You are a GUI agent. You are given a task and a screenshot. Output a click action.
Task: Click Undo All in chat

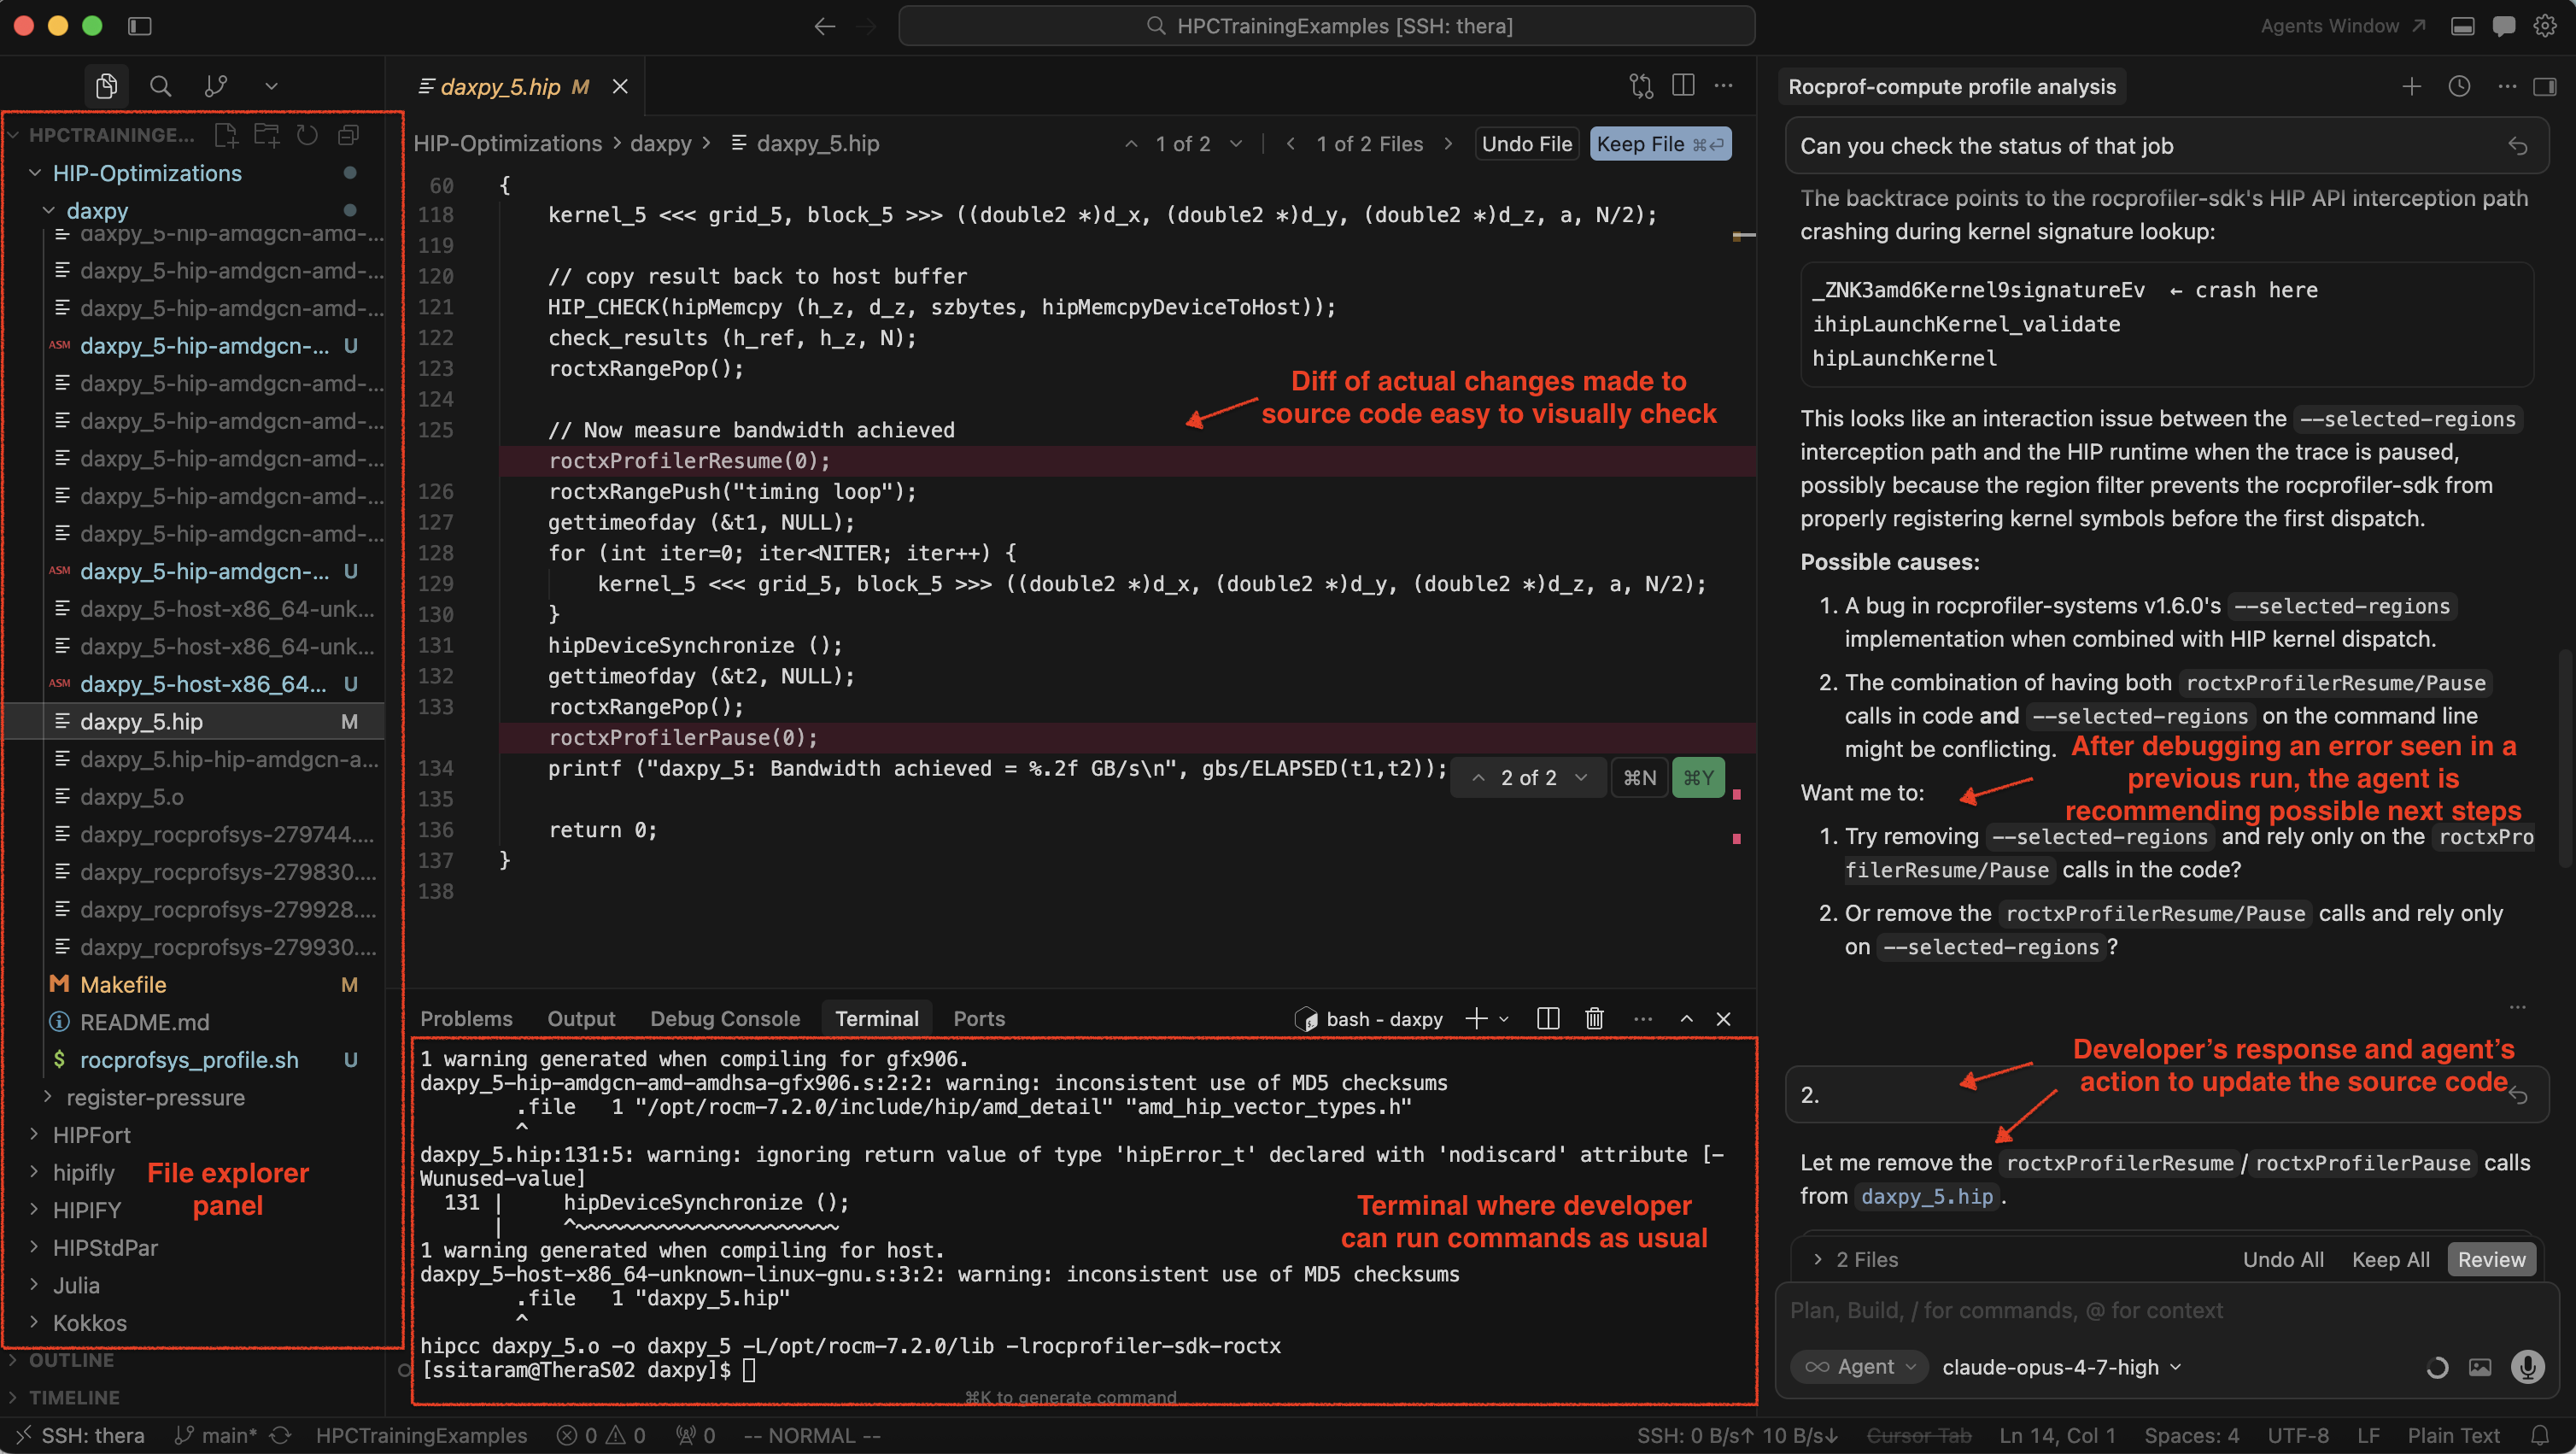coord(2282,1259)
